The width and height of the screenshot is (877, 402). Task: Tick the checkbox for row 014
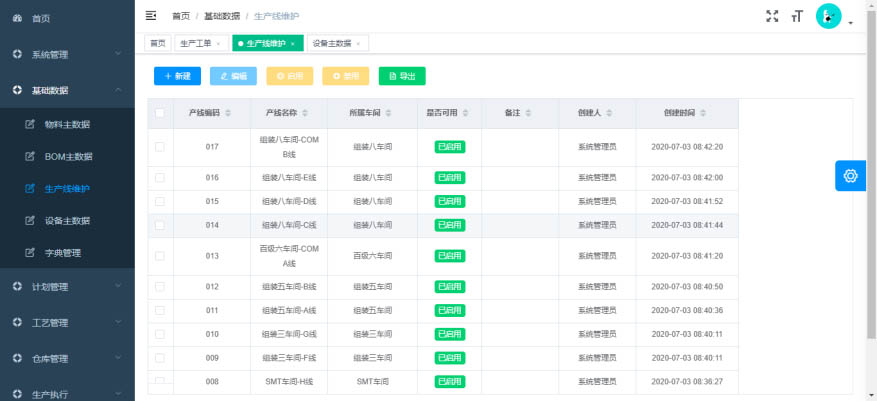tap(160, 226)
